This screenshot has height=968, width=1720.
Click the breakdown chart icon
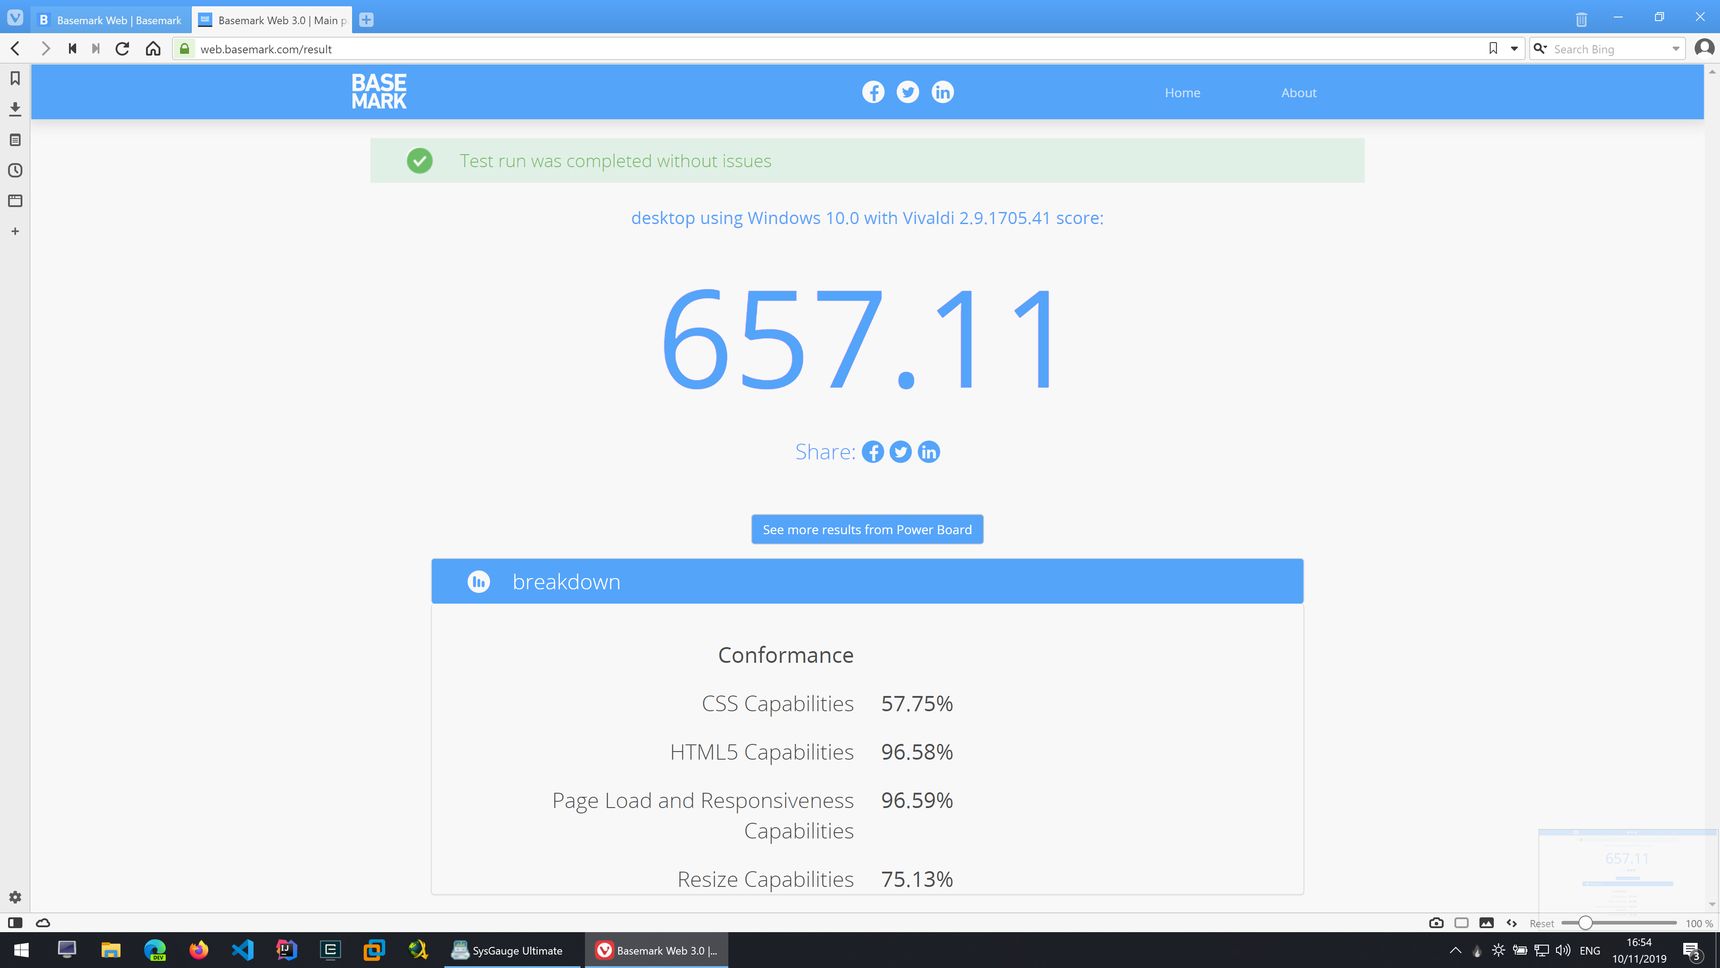coord(479,582)
